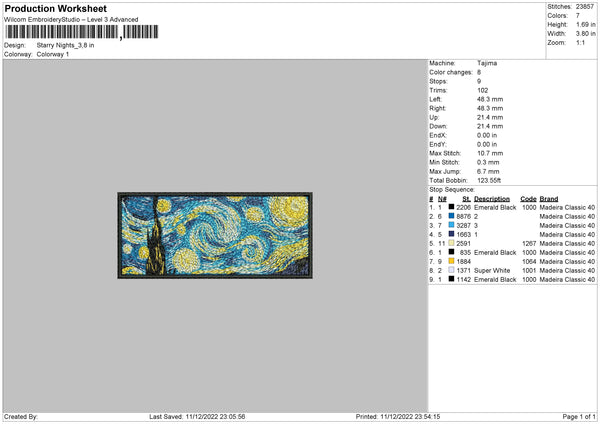This screenshot has width=600, height=424.
Task: Click the 'Page 1 of 1' footer text
Action: (x=579, y=416)
